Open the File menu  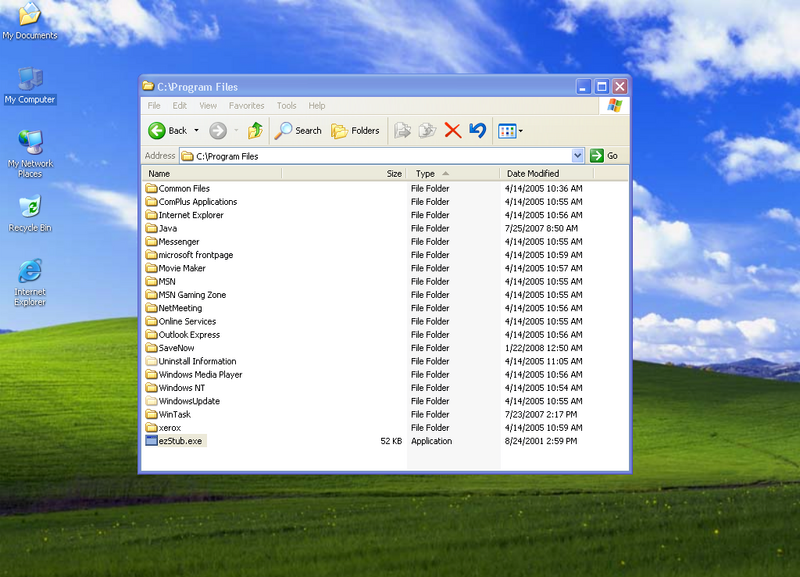click(154, 106)
